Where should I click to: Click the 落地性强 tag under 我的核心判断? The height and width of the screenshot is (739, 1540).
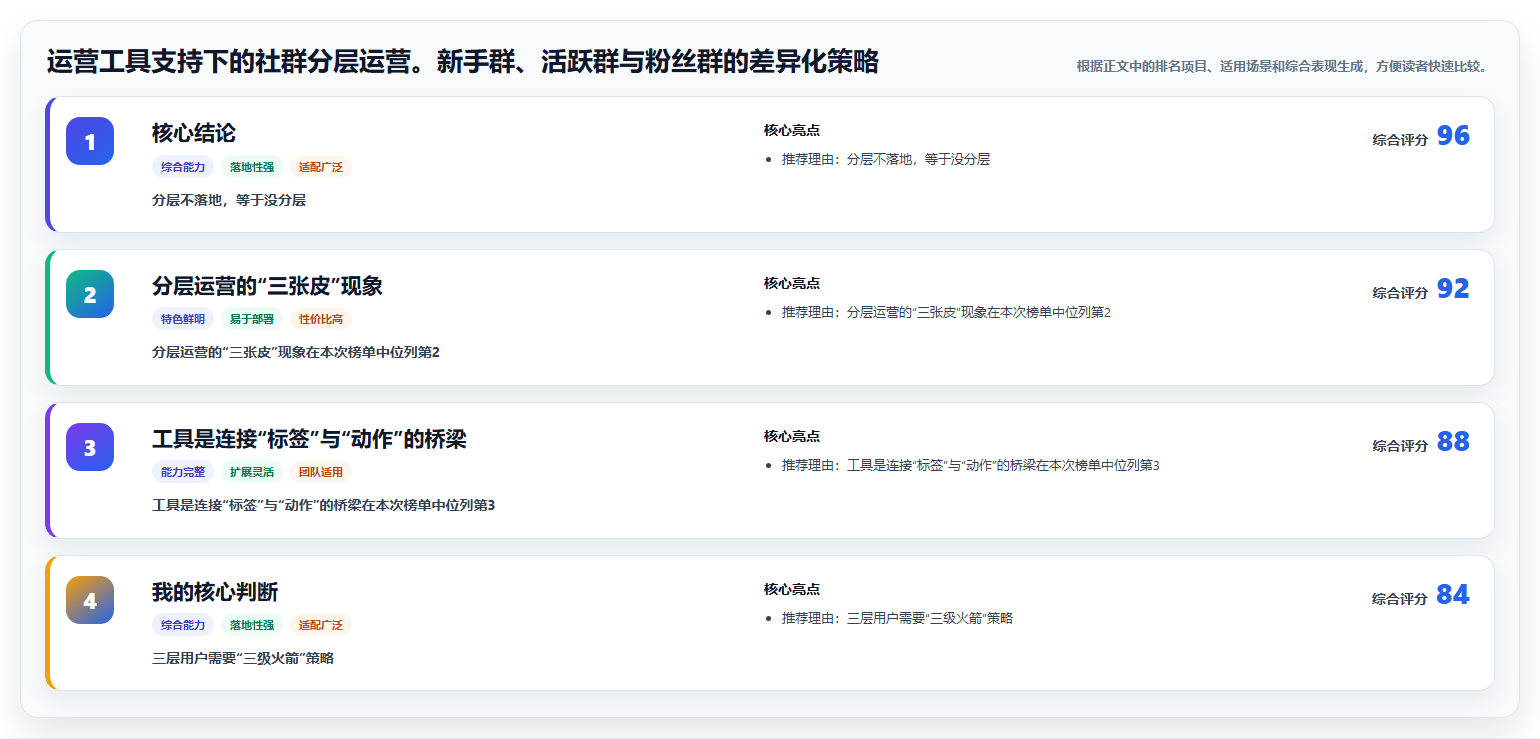point(252,625)
